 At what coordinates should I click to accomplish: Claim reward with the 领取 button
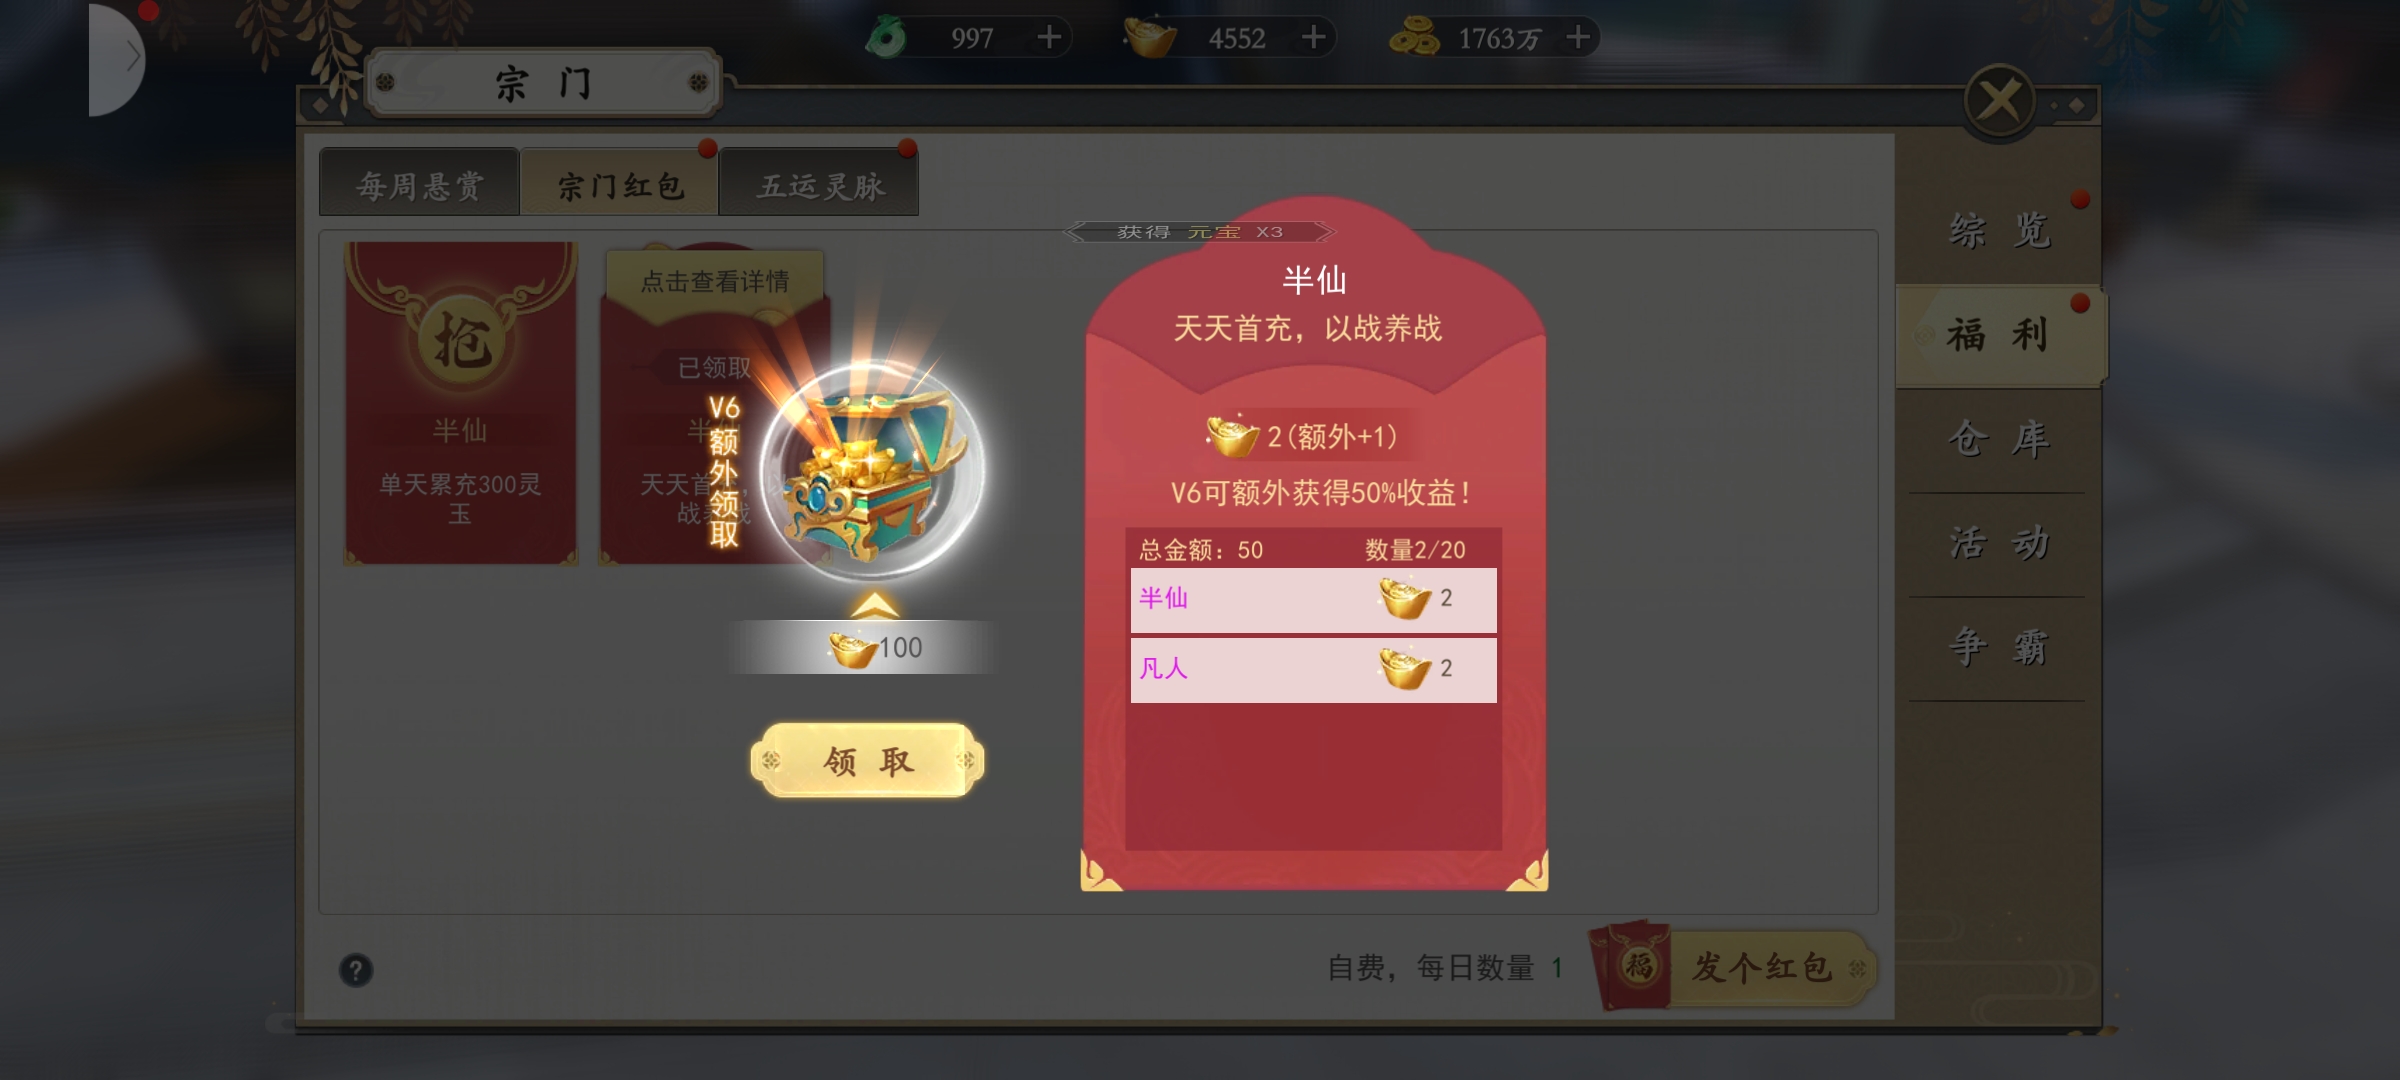[x=868, y=761]
